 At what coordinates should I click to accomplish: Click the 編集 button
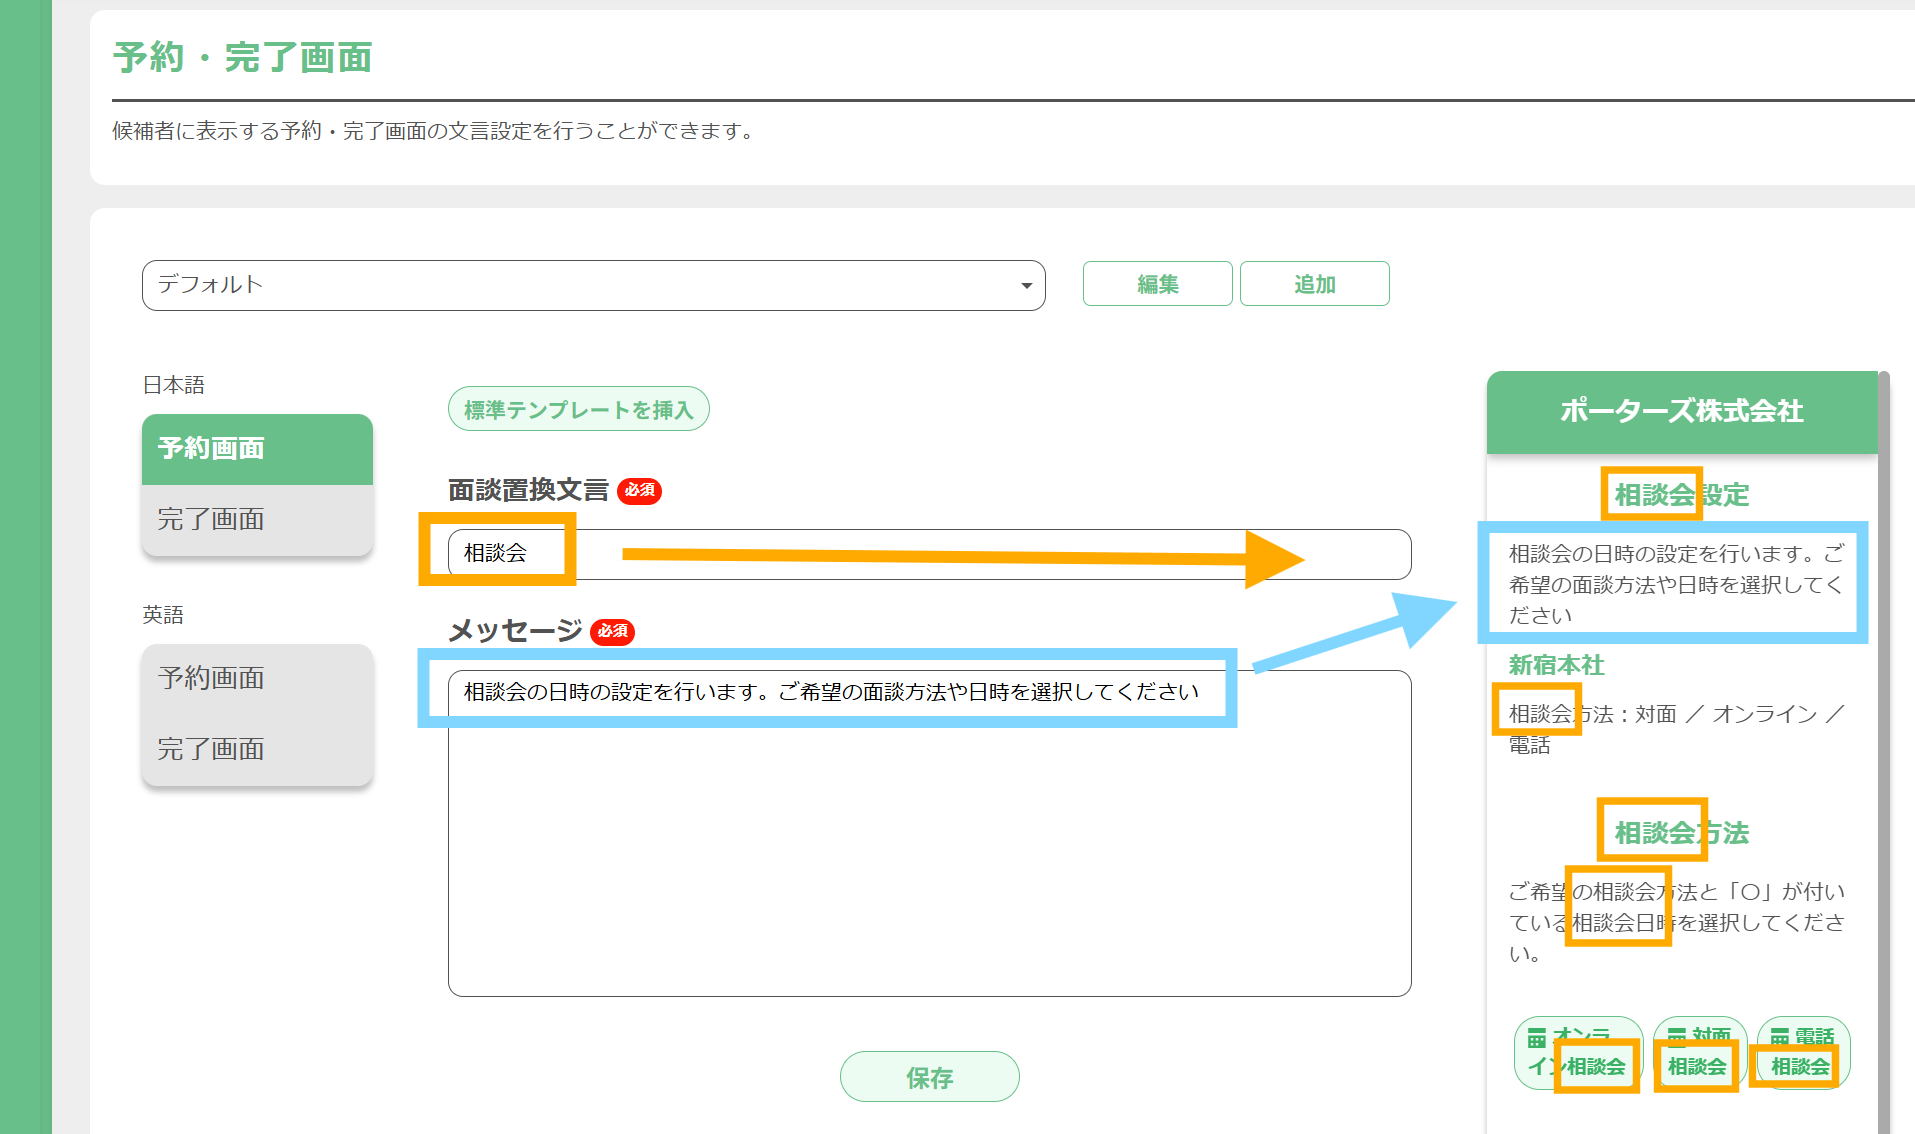point(1157,283)
